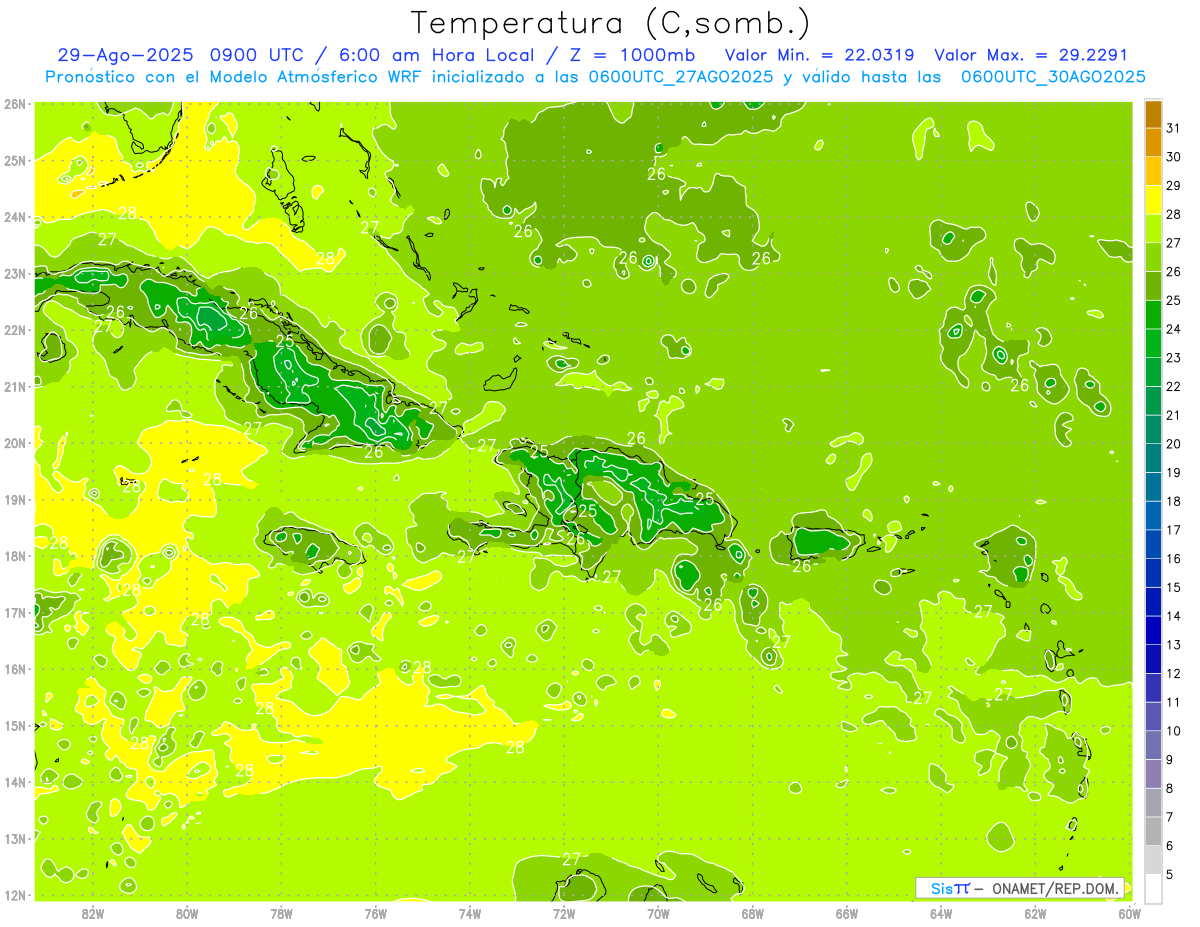
Task: Click latitude axis label '18N'
Action: (x=15, y=555)
